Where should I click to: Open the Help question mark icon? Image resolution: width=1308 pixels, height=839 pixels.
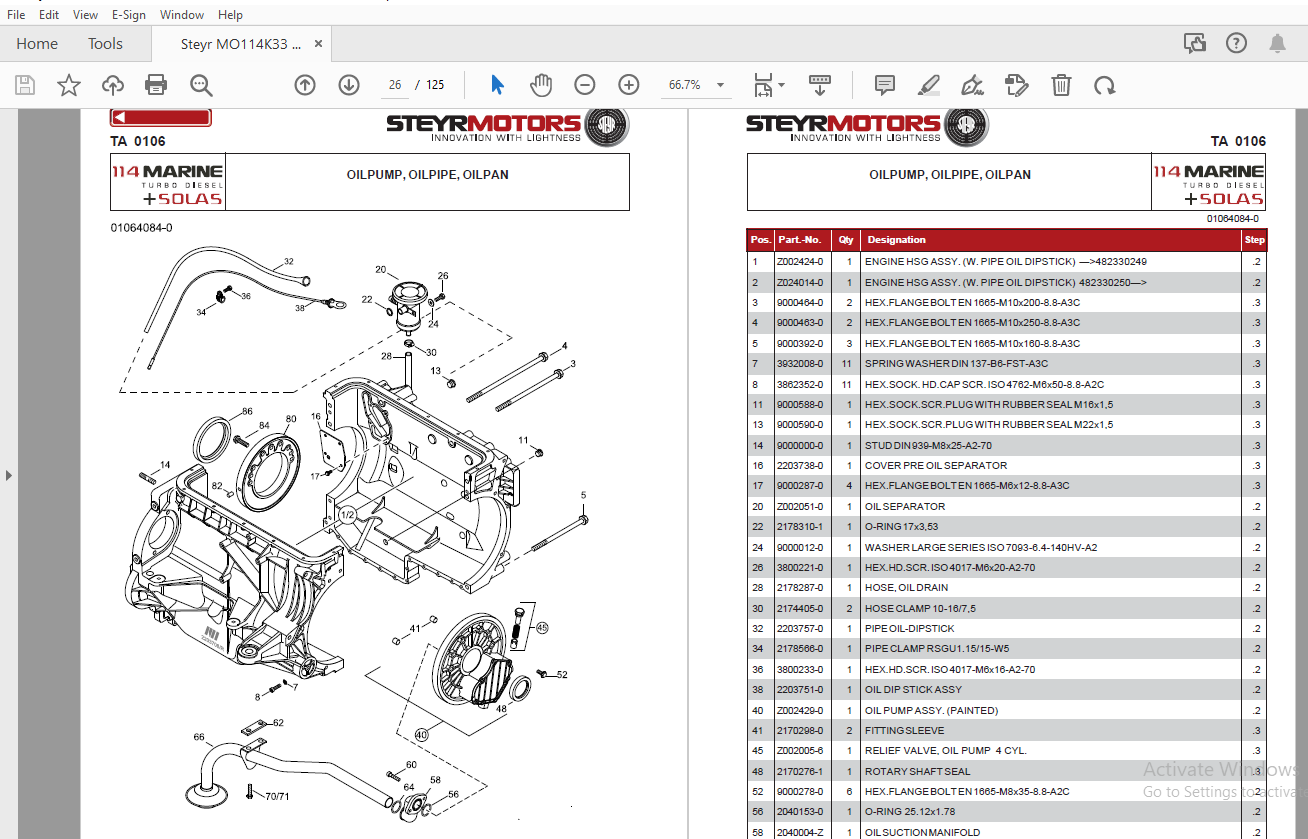click(1237, 43)
